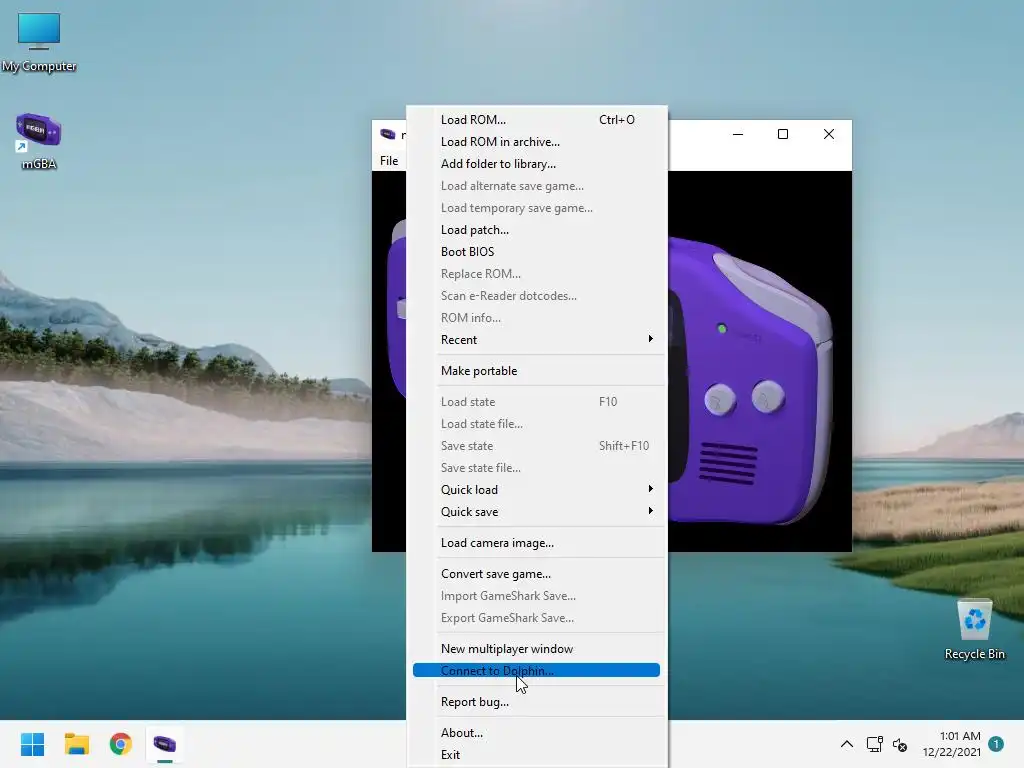Select Convert save game...
This screenshot has width=1024, height=768.
pos(537,574)
